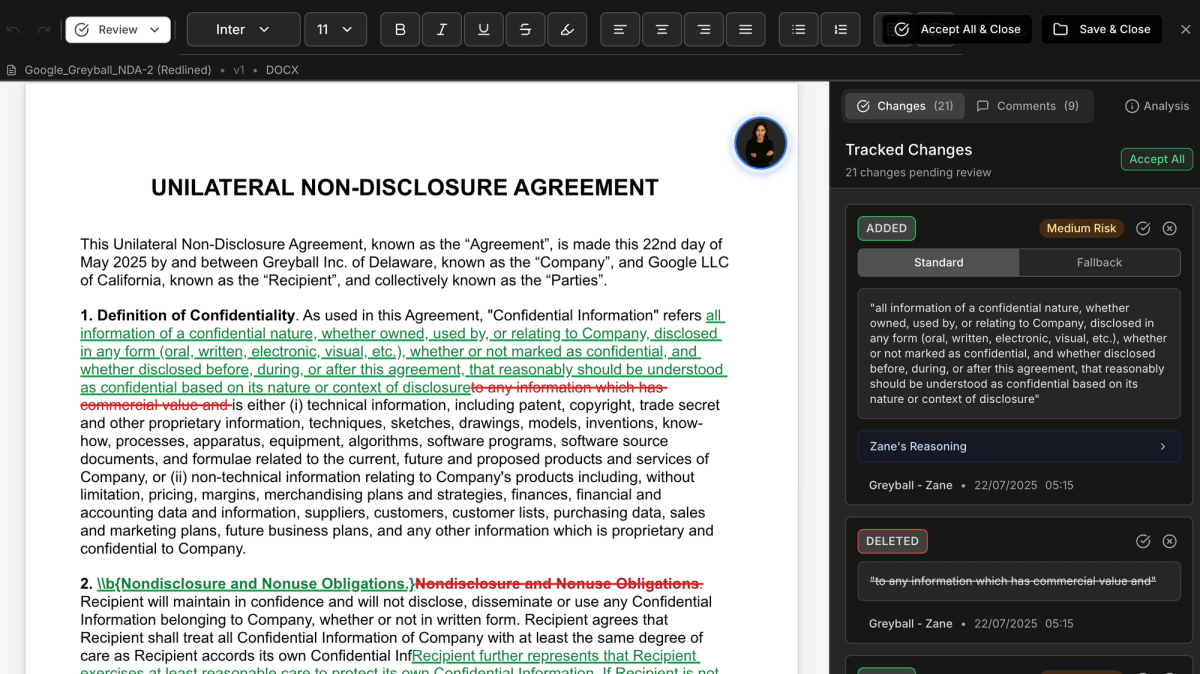Click the '1. Definition of Confidentiality' heading
Screen dimensions: 1200x674
click(x=188, y=316)
